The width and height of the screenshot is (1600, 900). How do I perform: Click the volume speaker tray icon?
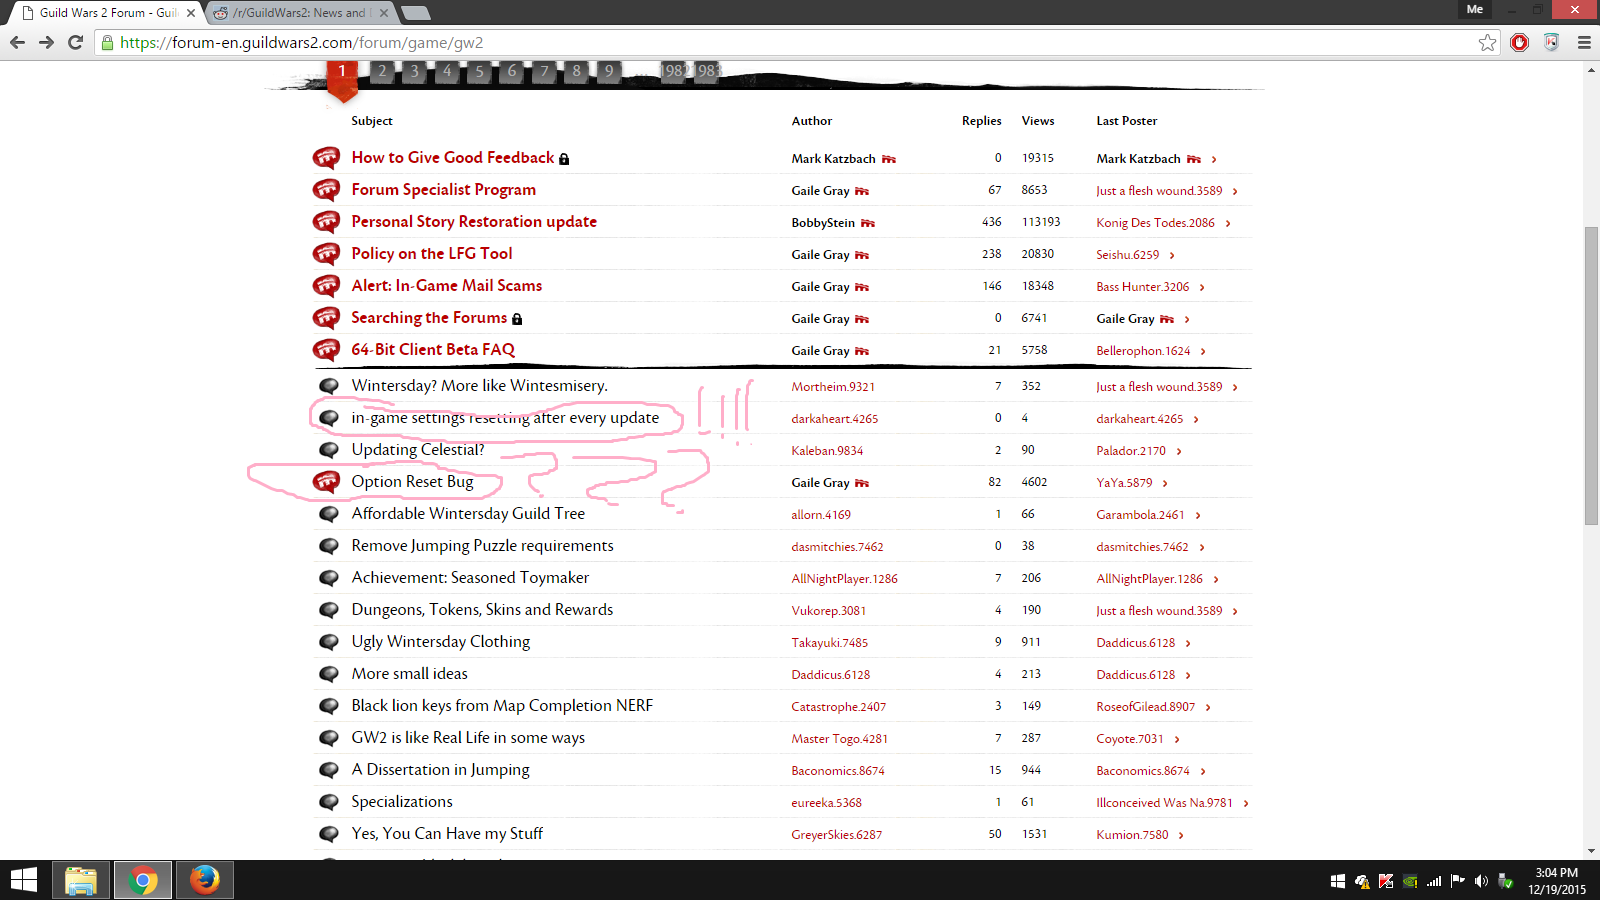point(1481,881)
